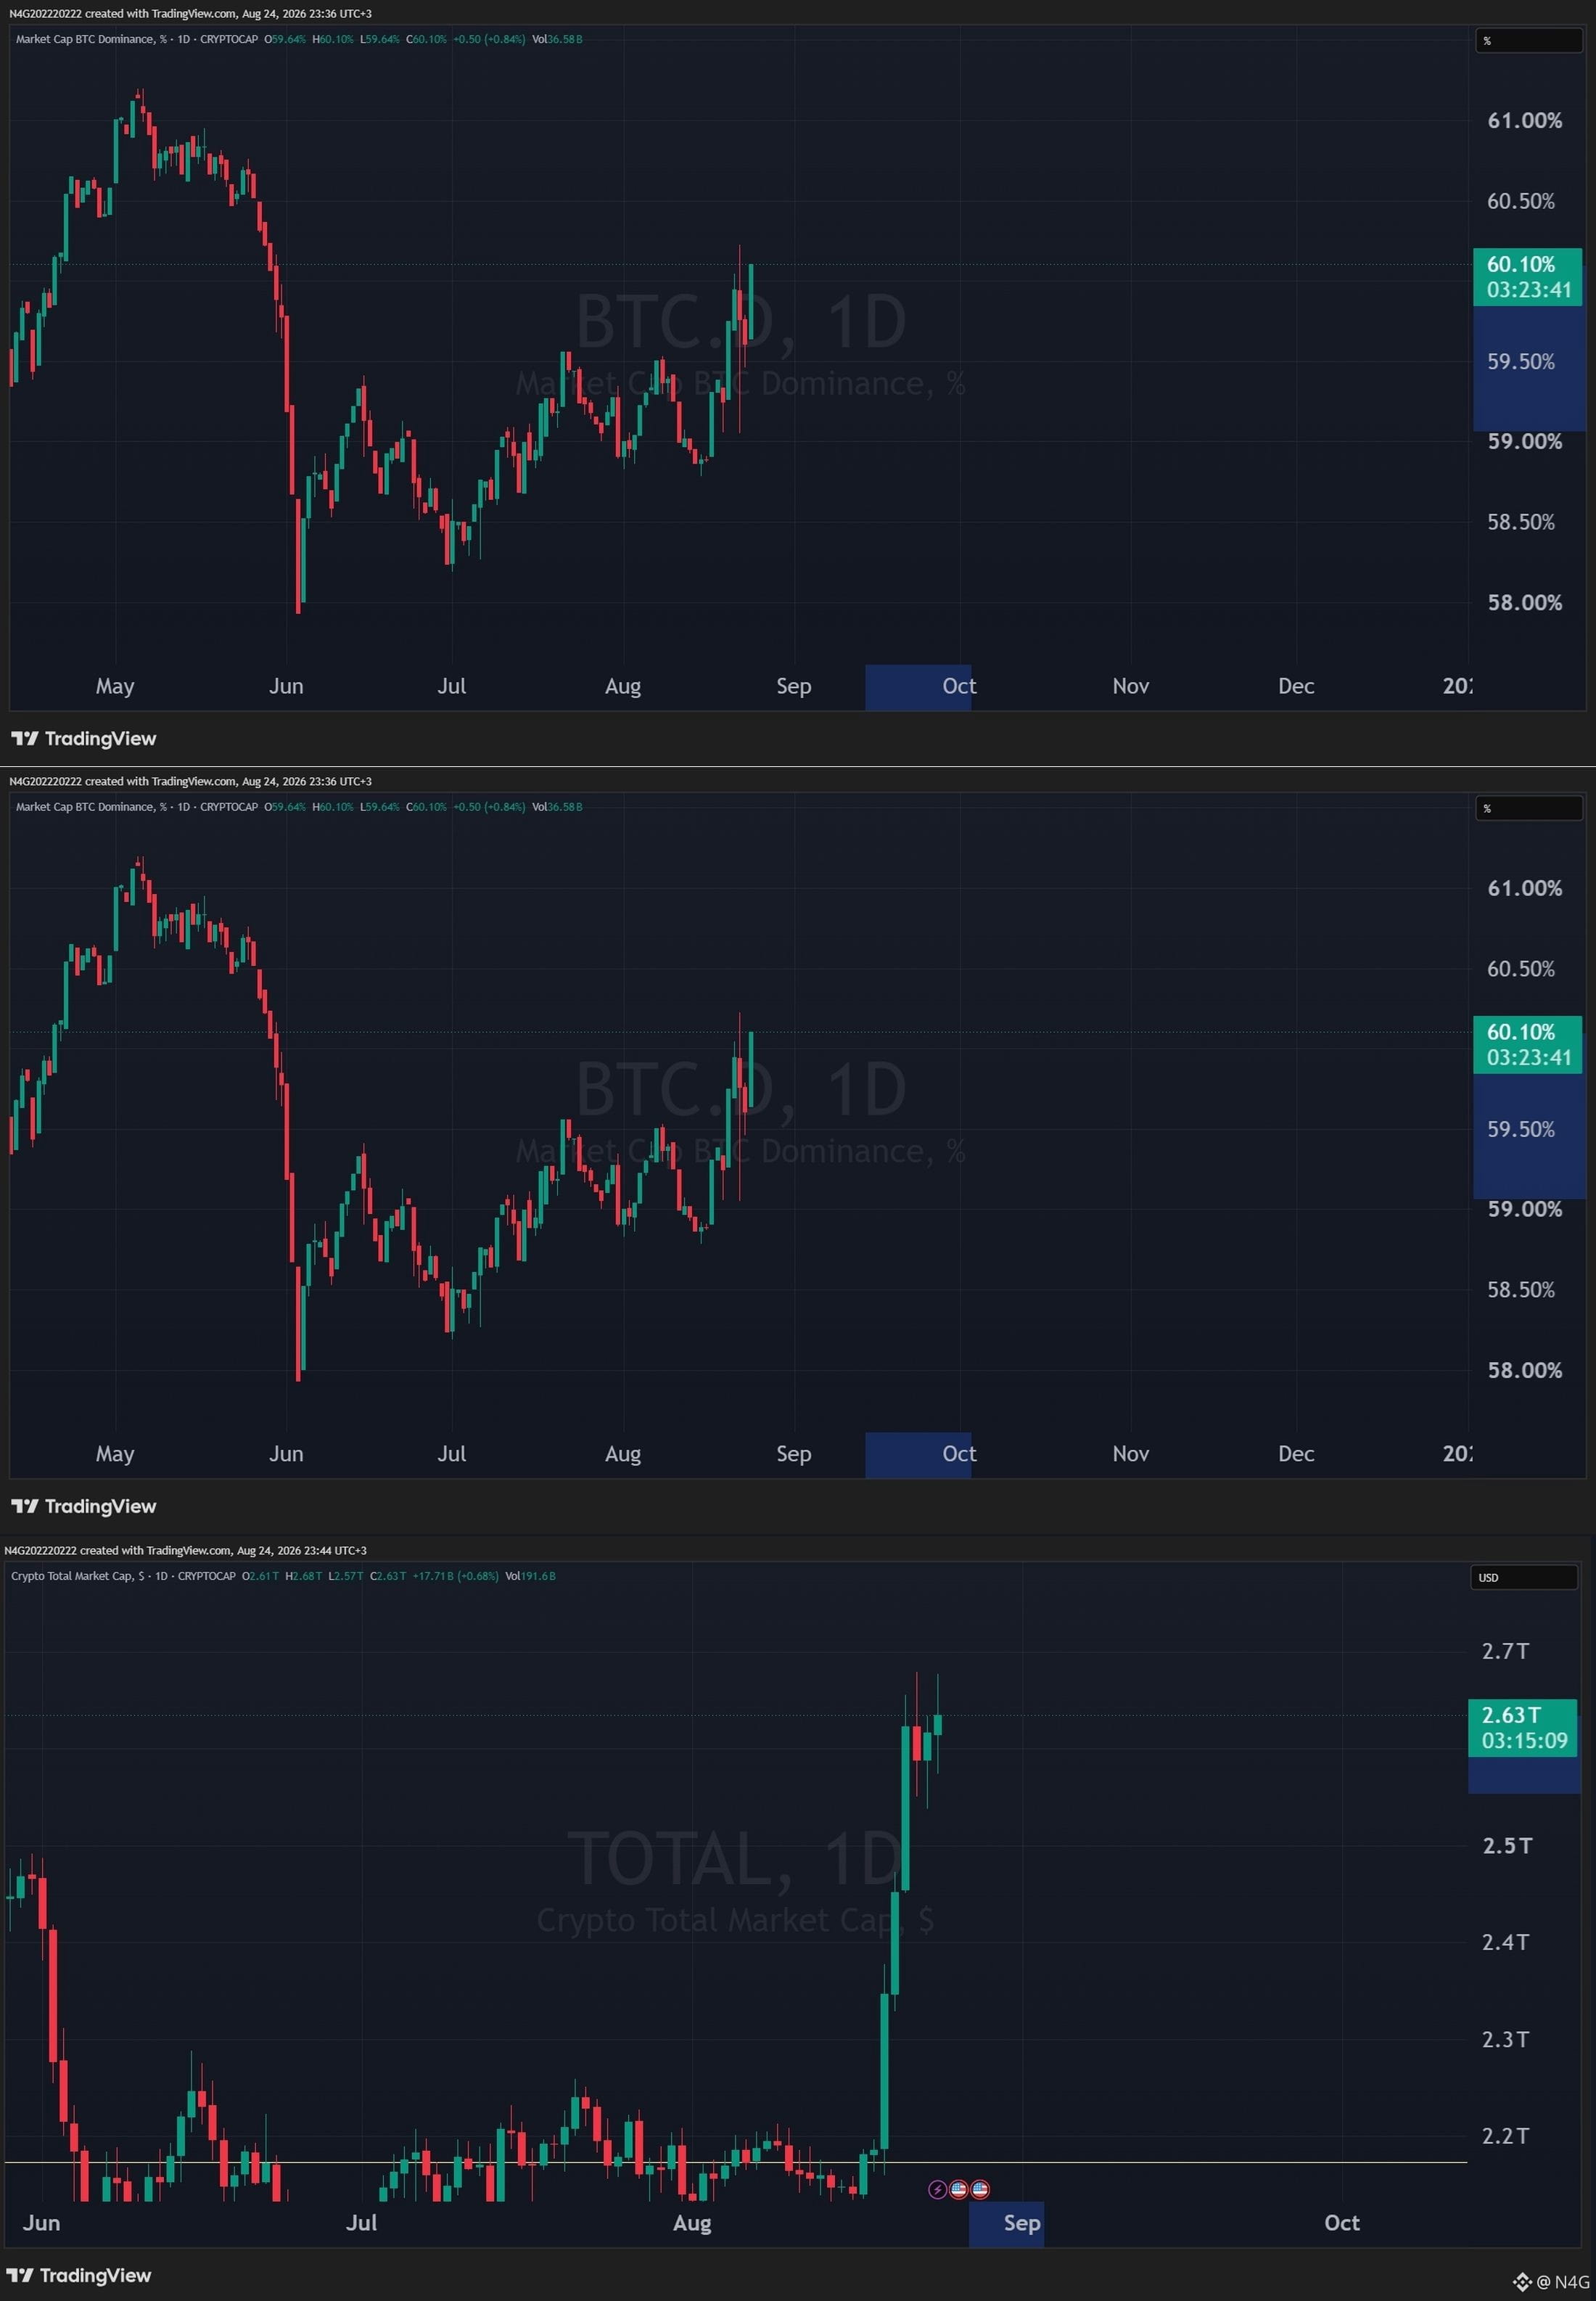The width and height of the screenshot is (1596, 2301).
Task: Click the 60.10% price label on middle chart
Action: coord(1528,1045)
